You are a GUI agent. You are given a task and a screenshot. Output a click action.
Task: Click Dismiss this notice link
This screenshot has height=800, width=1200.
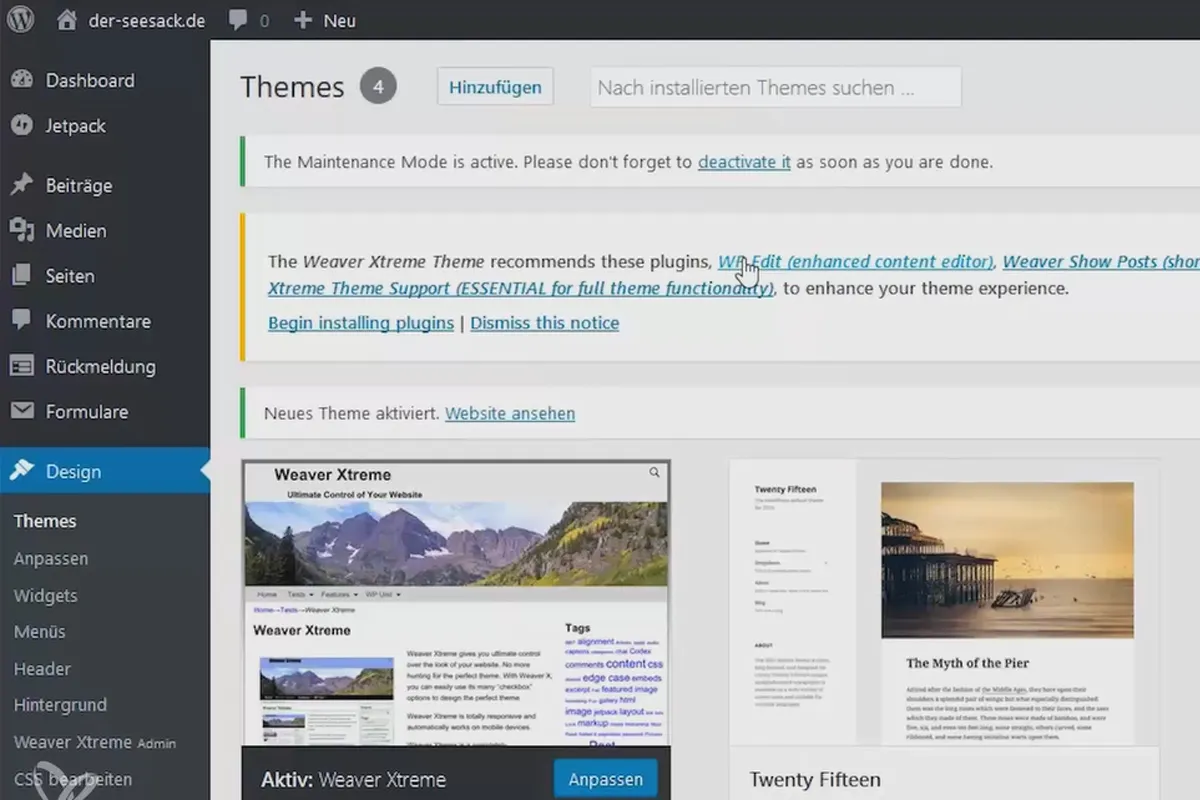click(x=545, y=323)
